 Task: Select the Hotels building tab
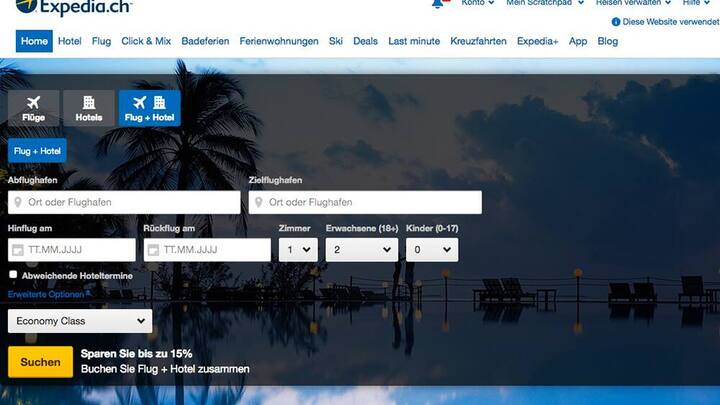click(x=89, y=108)
